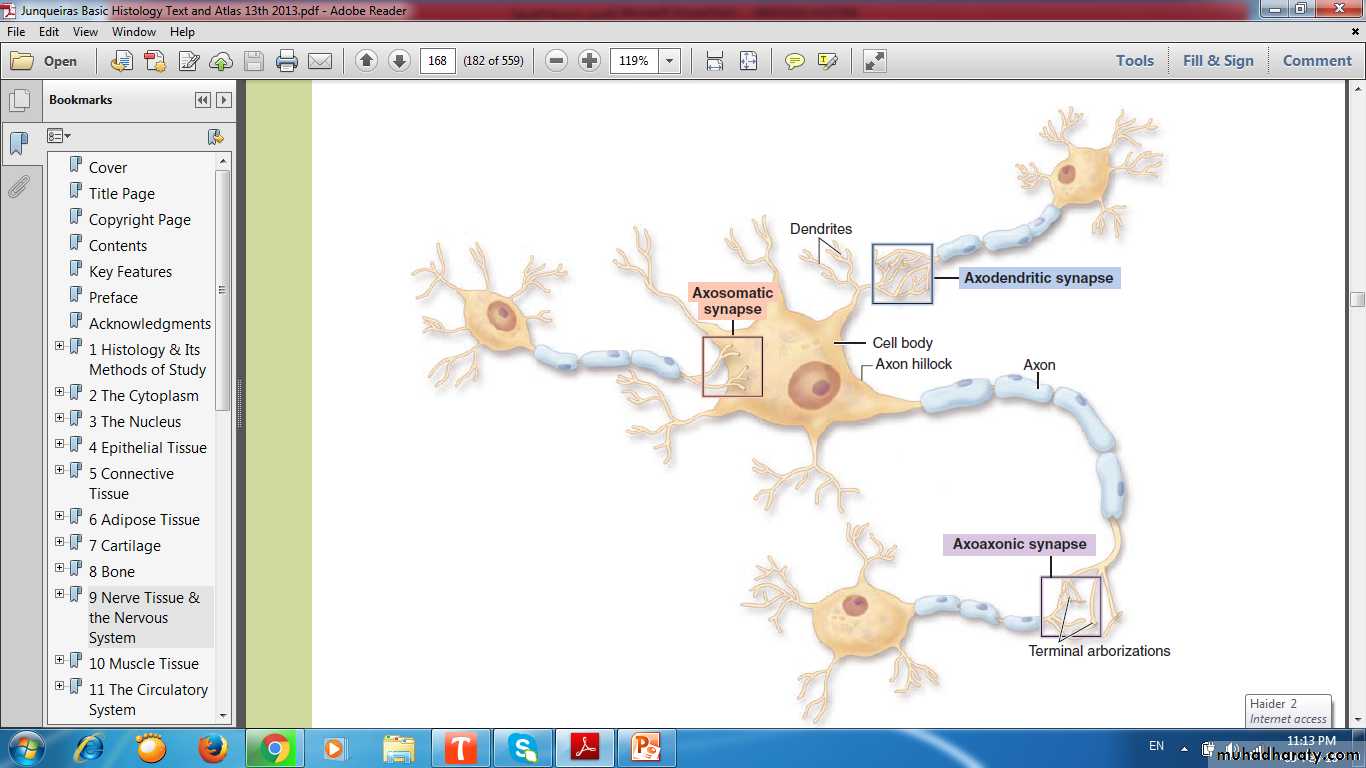Select the Highlight text tool
1366x768 pixels.
tap(827, 61)
